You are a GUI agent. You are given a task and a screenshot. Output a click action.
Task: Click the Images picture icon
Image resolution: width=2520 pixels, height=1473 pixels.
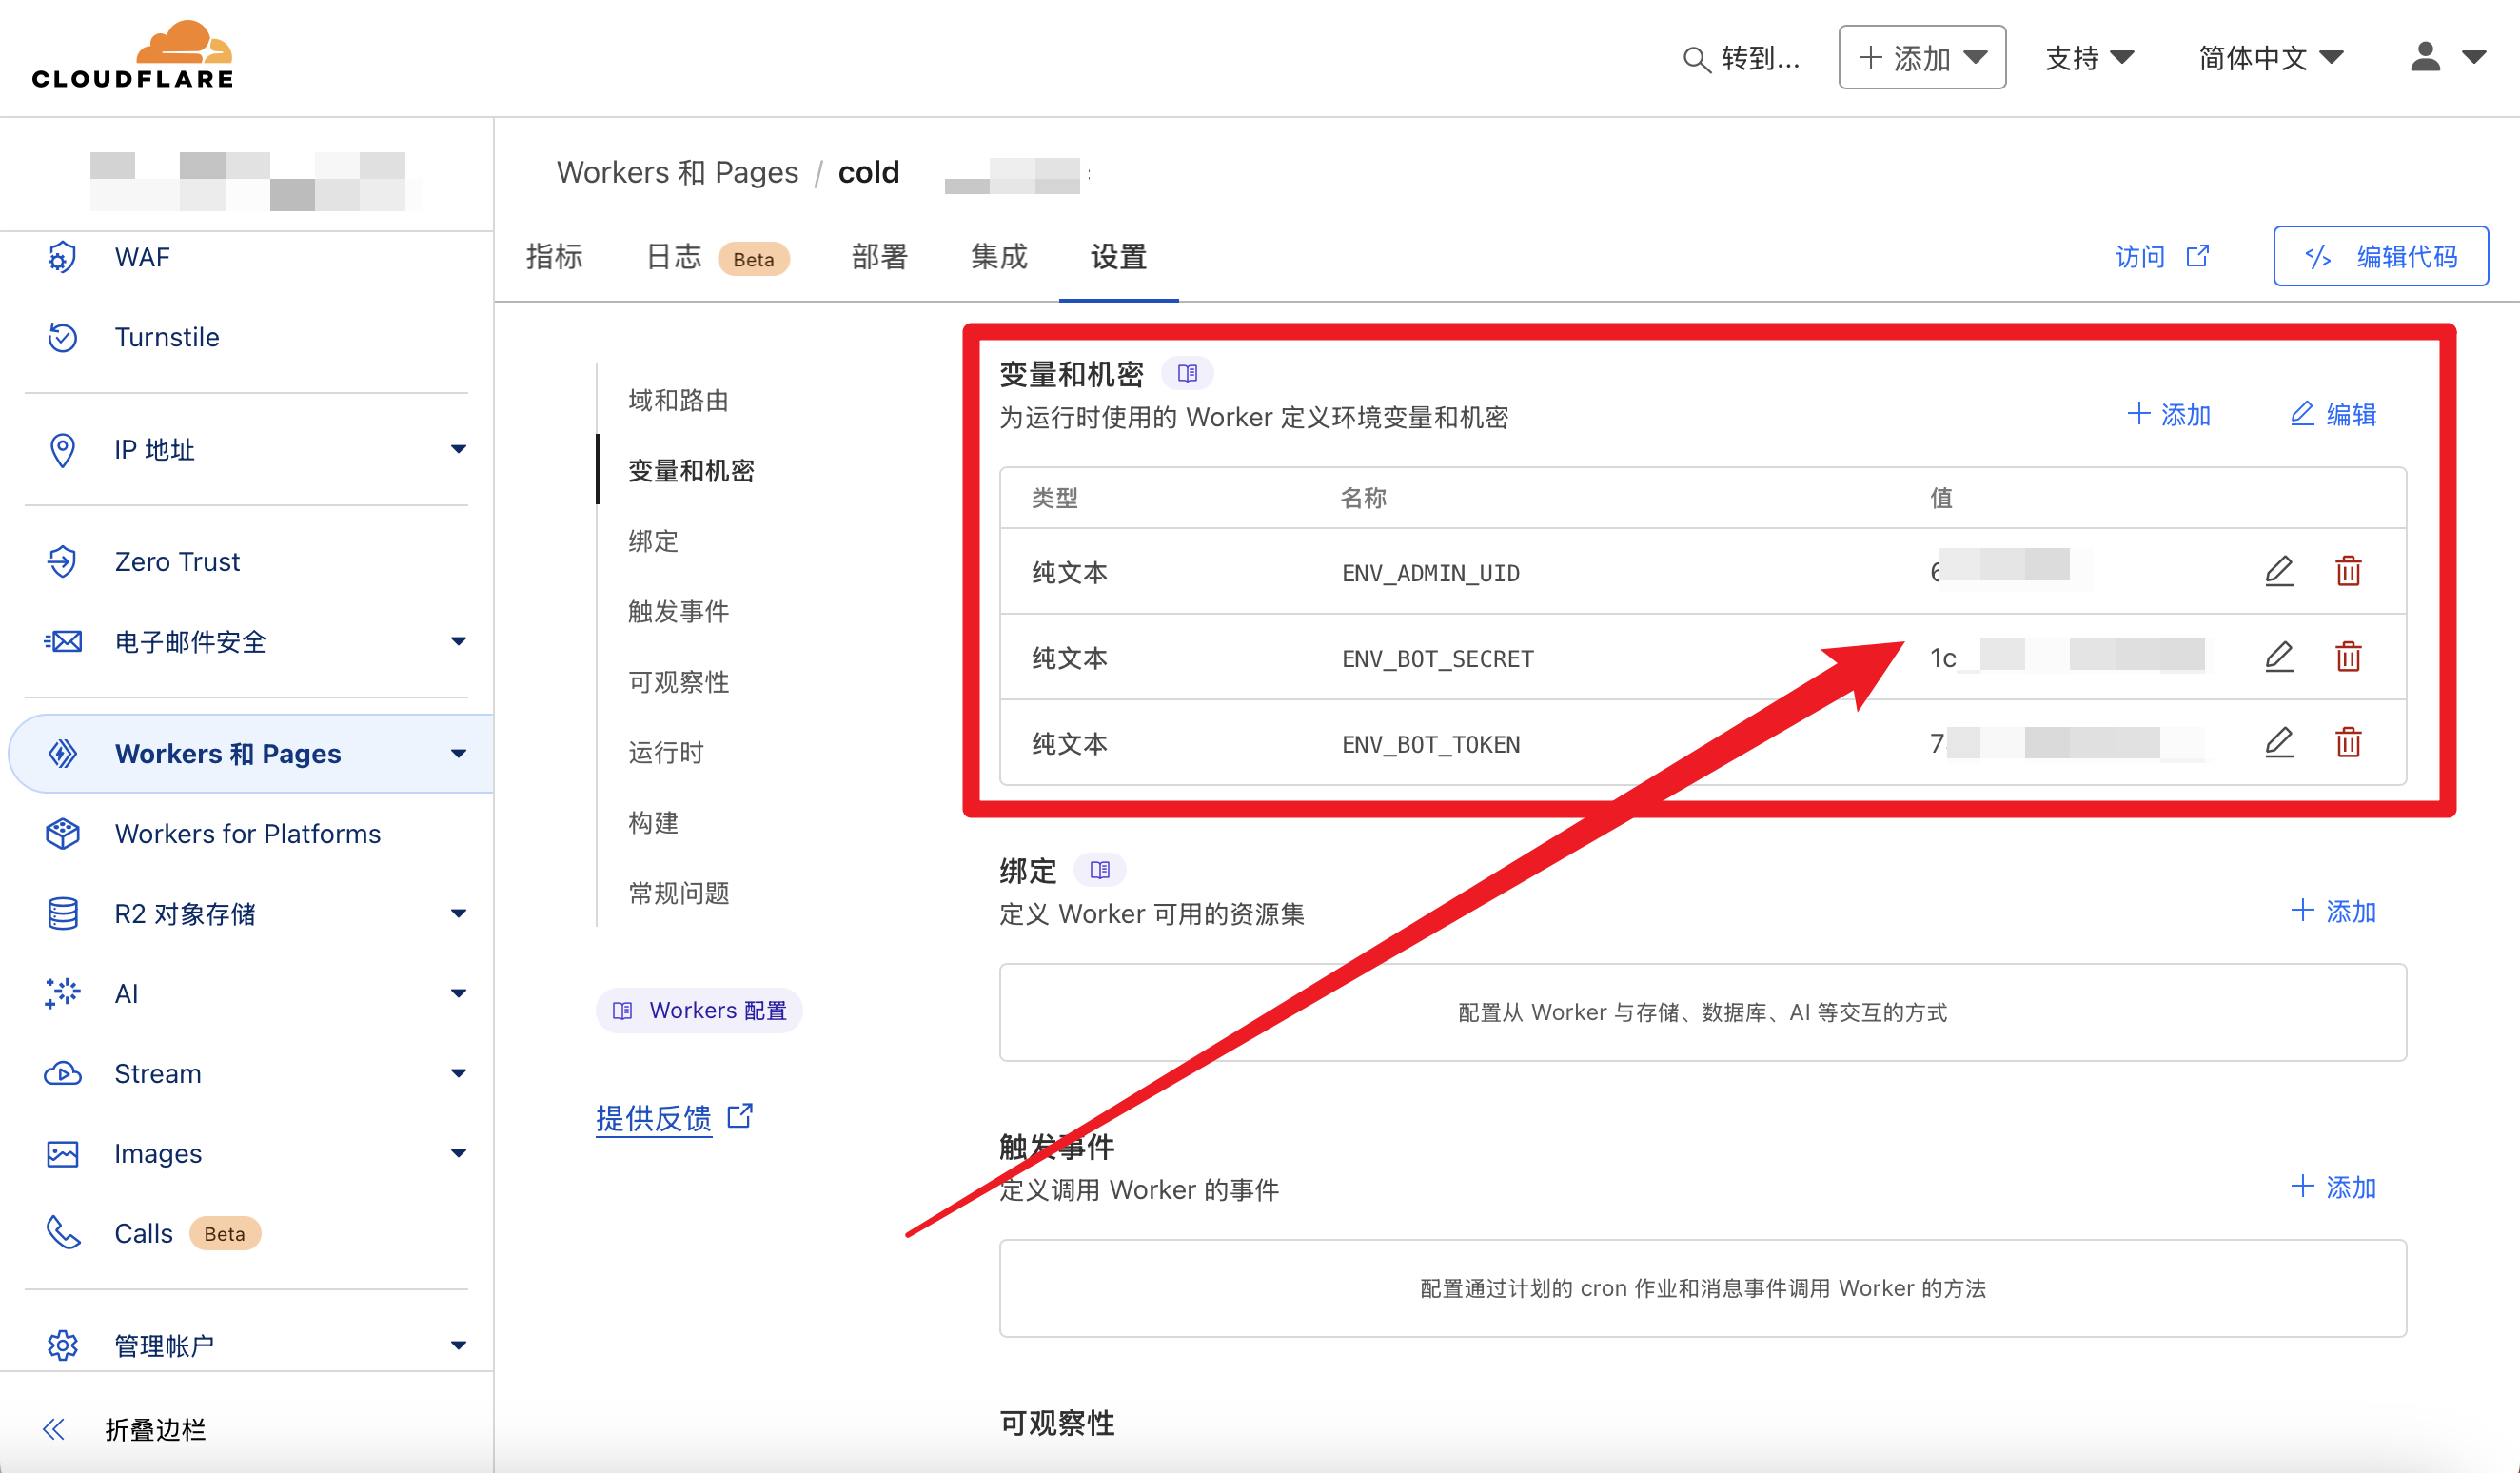tap(62, 1153)
